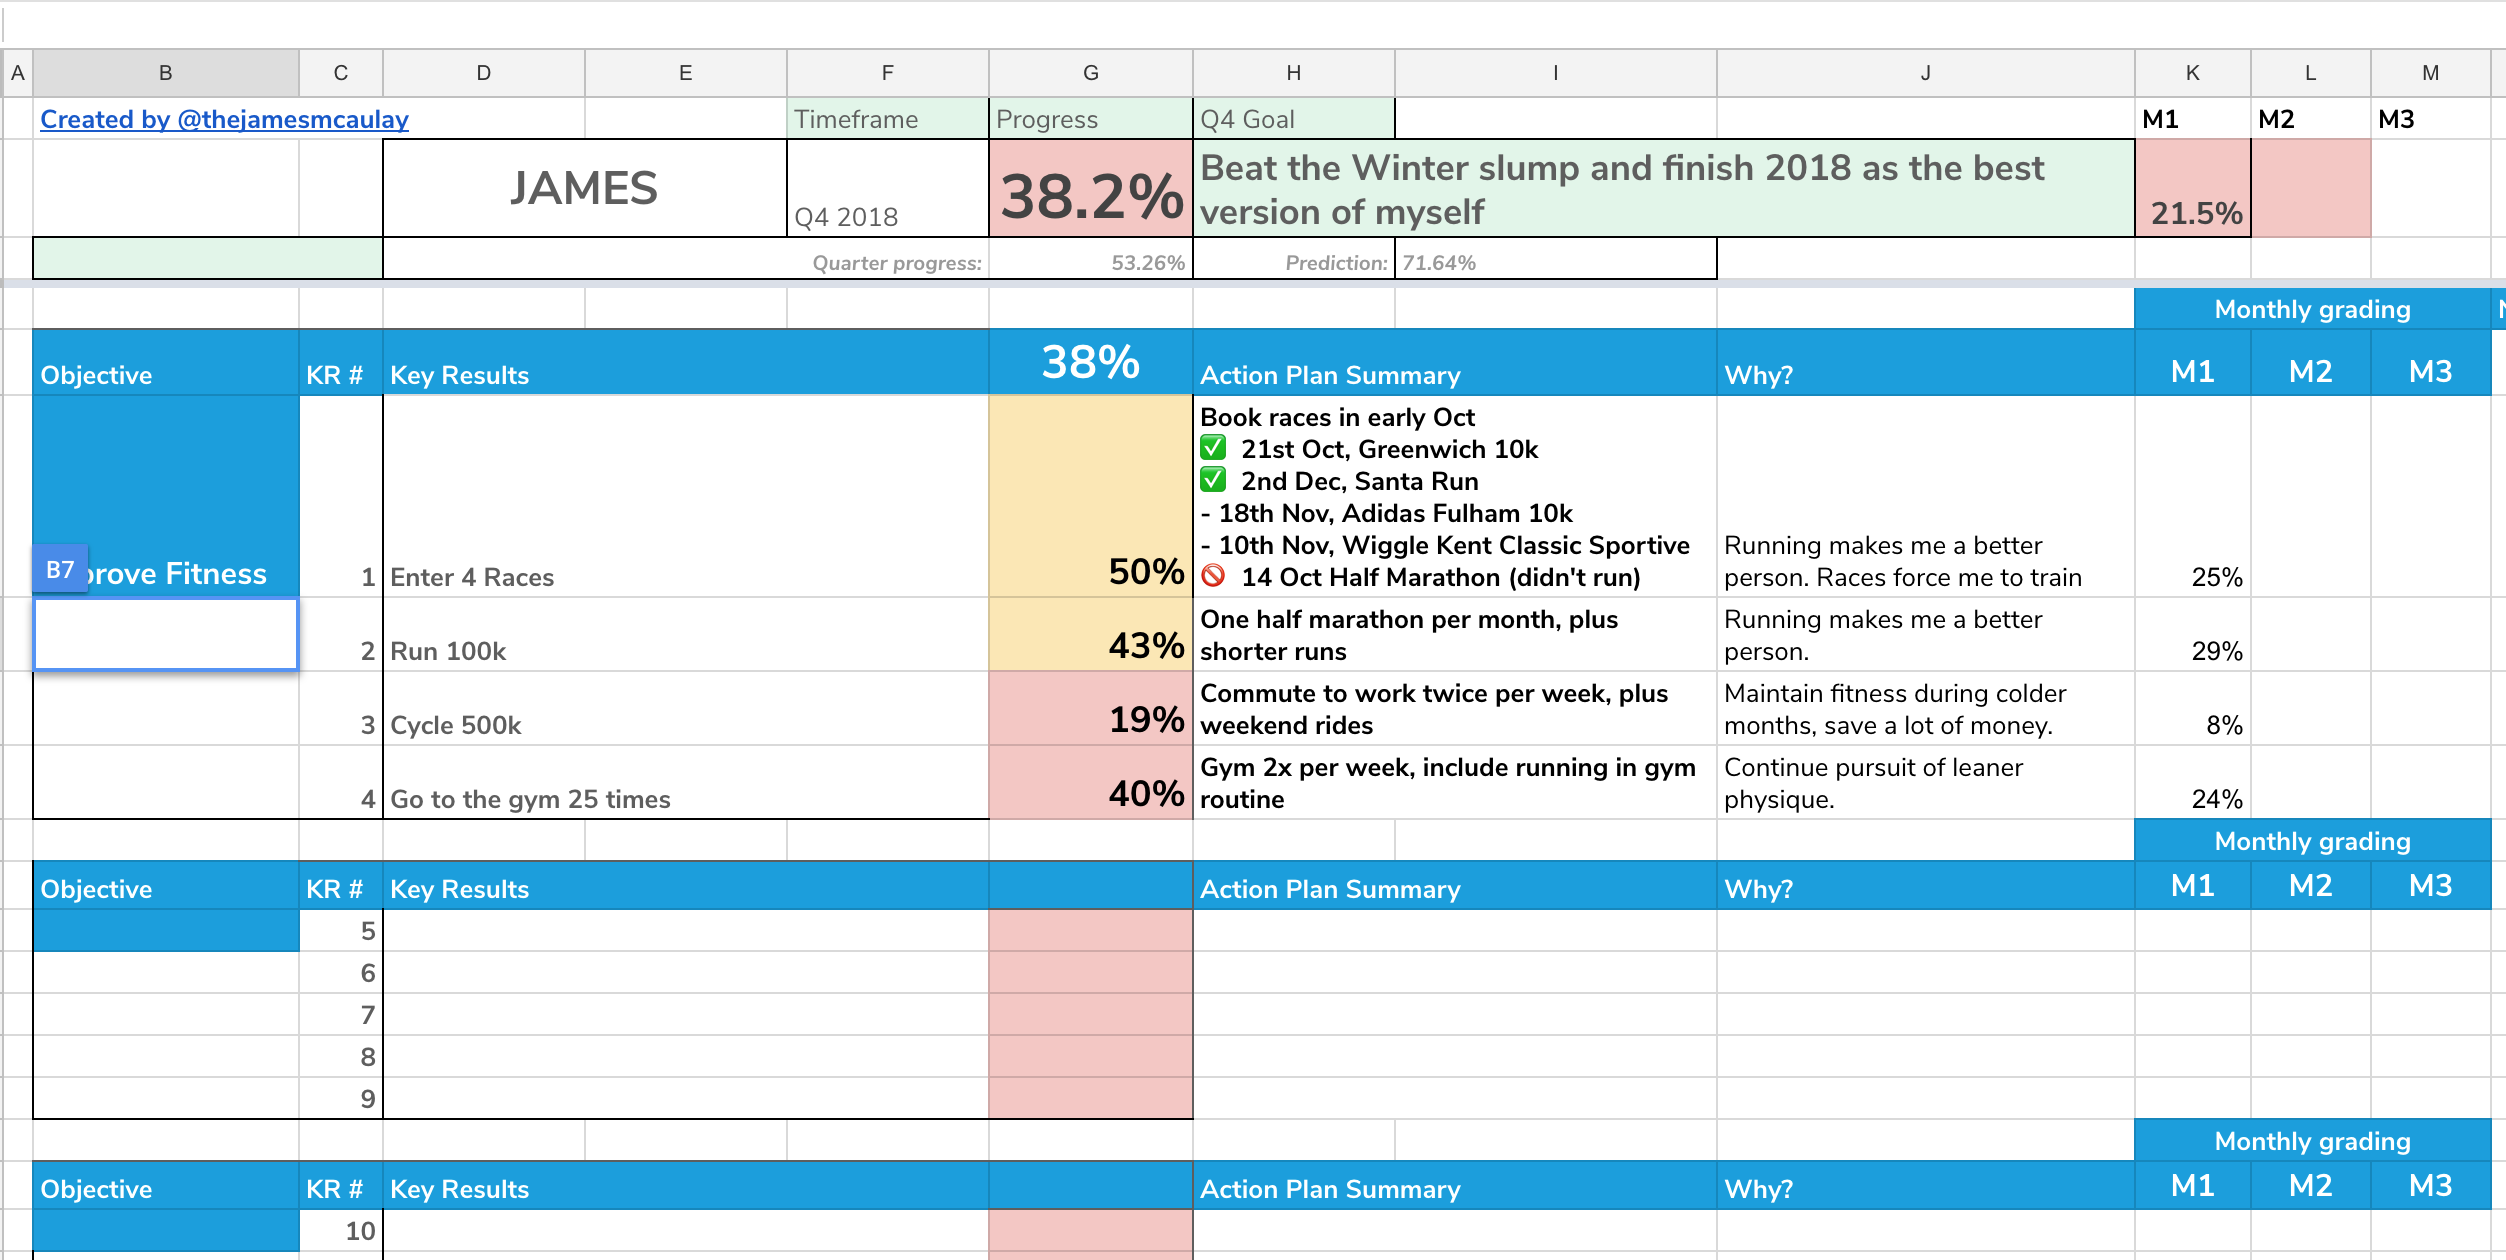Viewport: 2506px width, 1260px height.
Task: Click the selected empty cell below Improve Fitness
Action: click(166, 634)
